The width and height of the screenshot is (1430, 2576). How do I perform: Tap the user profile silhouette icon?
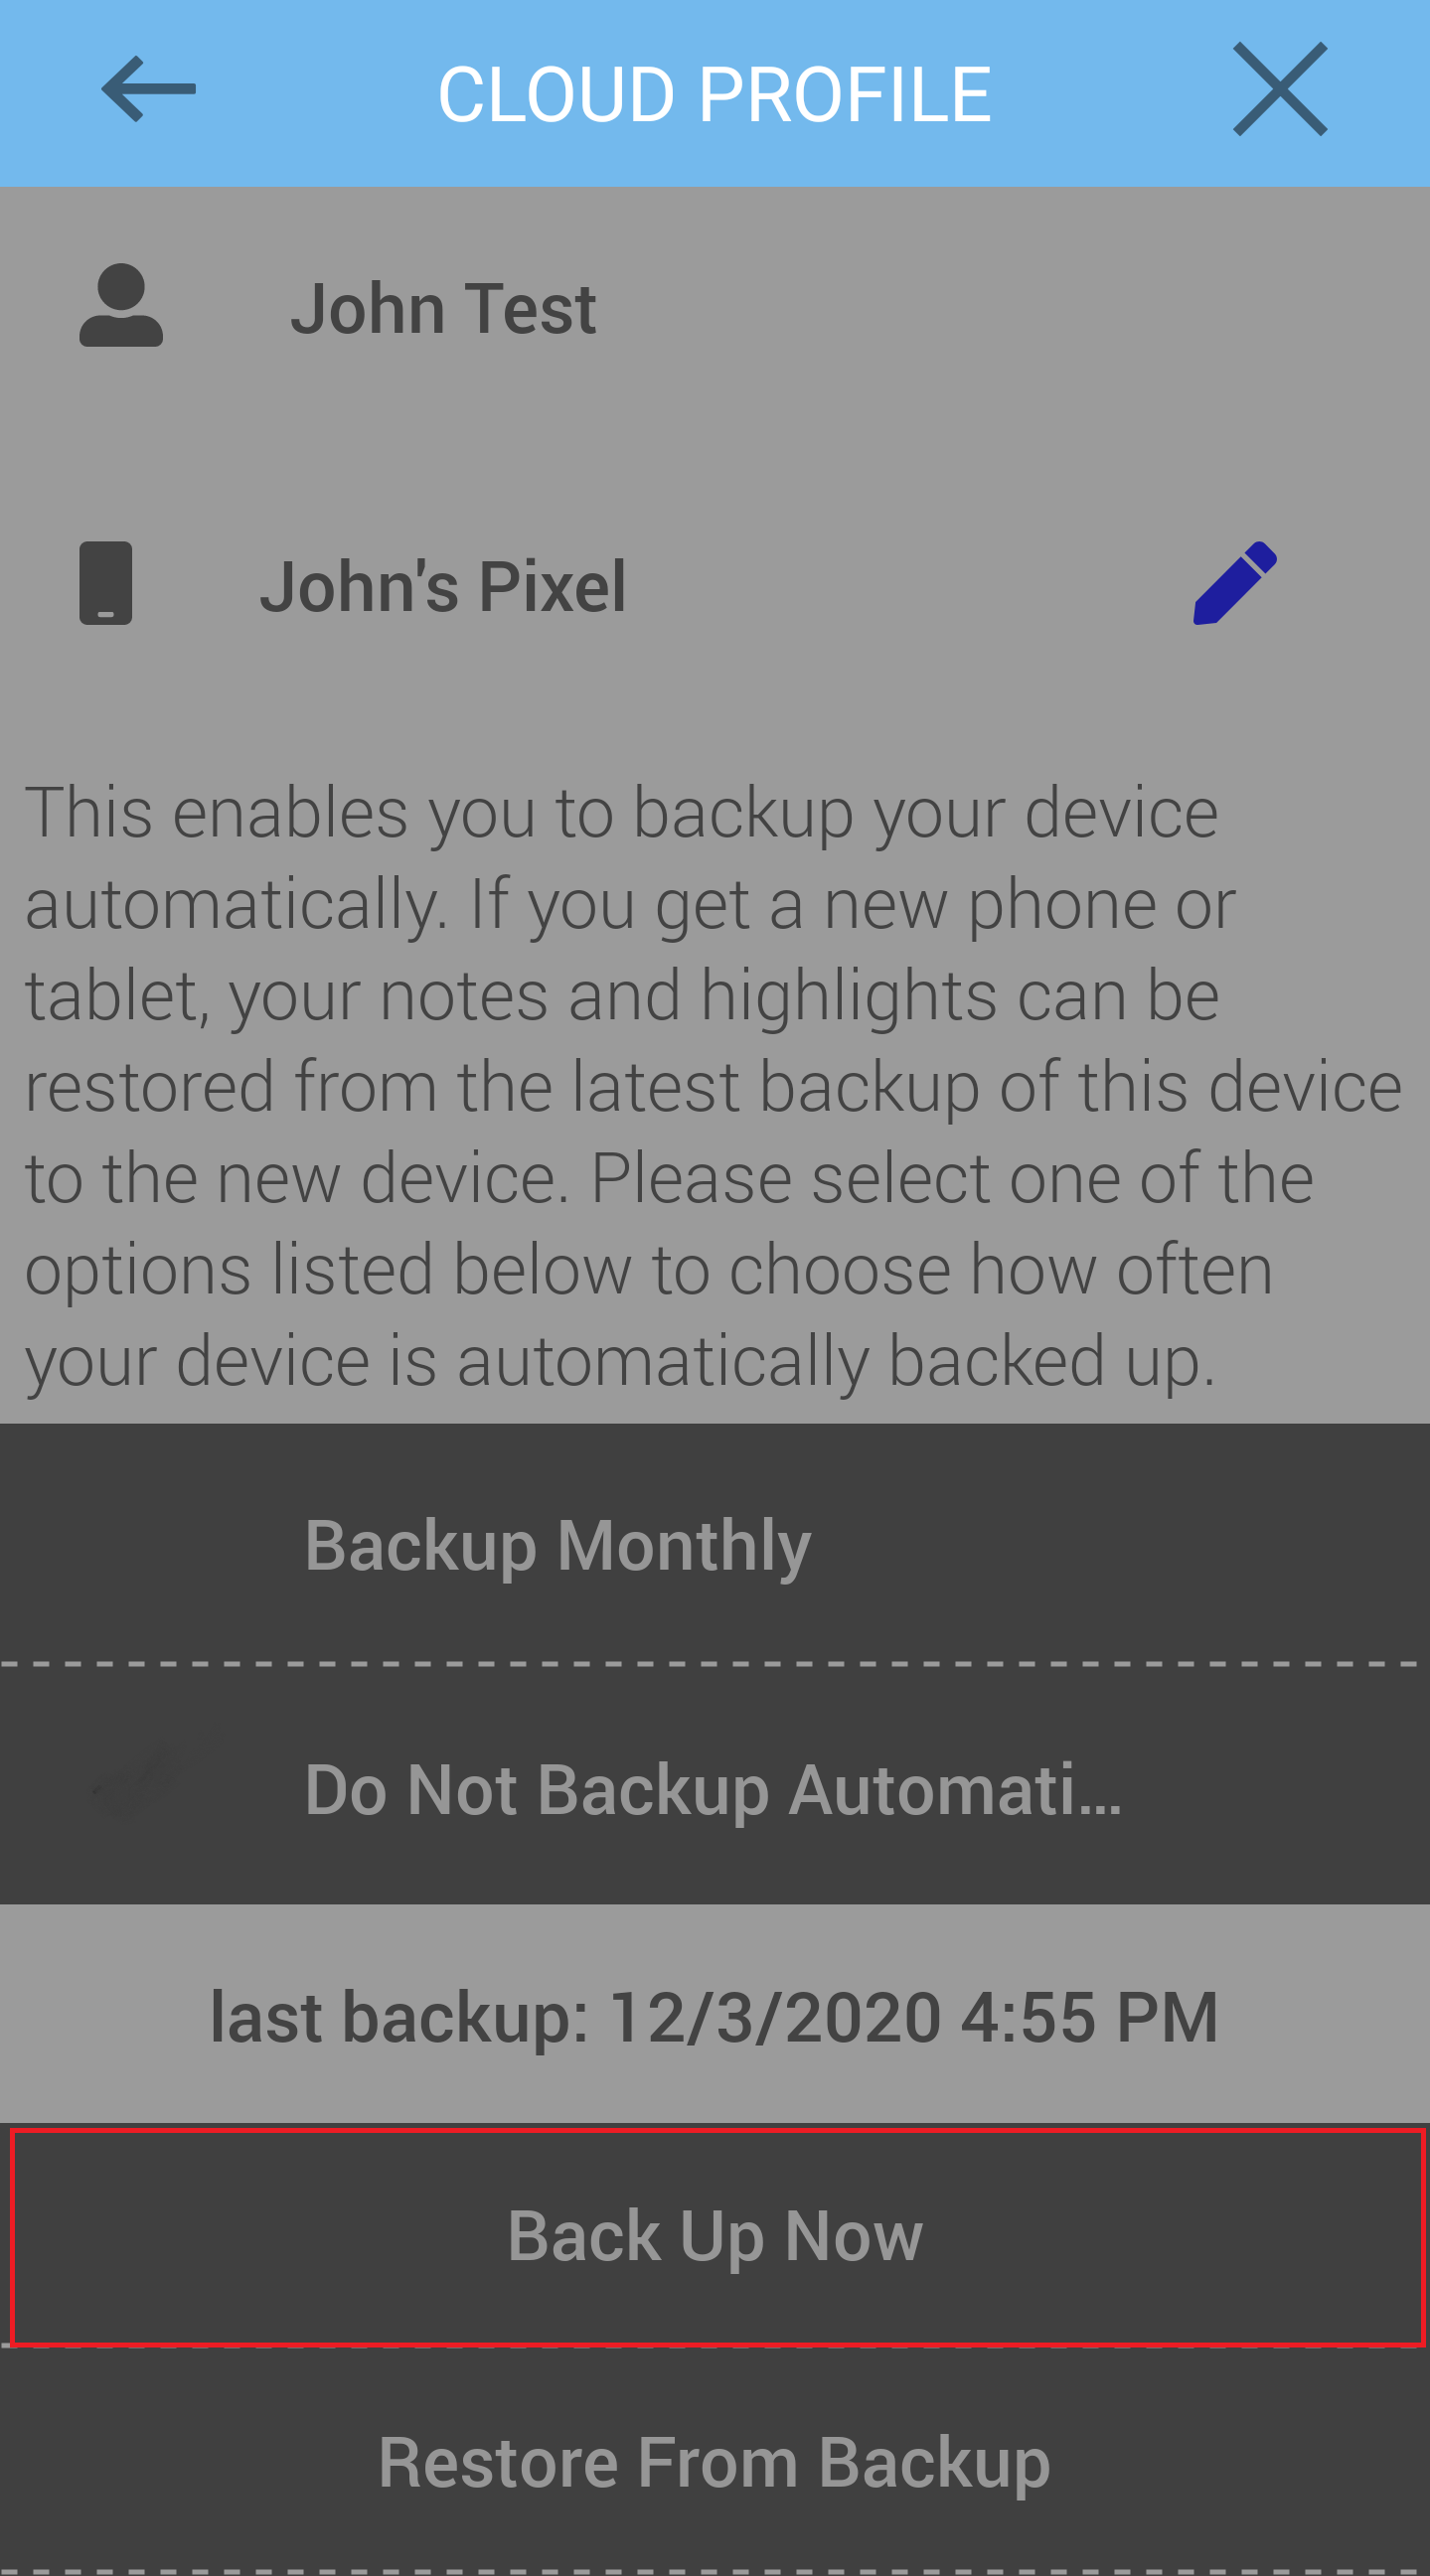pyautogui.click(x=121, y=305)
